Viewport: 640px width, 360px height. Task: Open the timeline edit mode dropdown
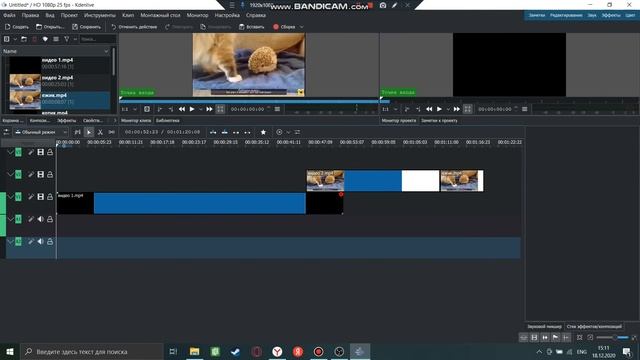pos(40,132)
